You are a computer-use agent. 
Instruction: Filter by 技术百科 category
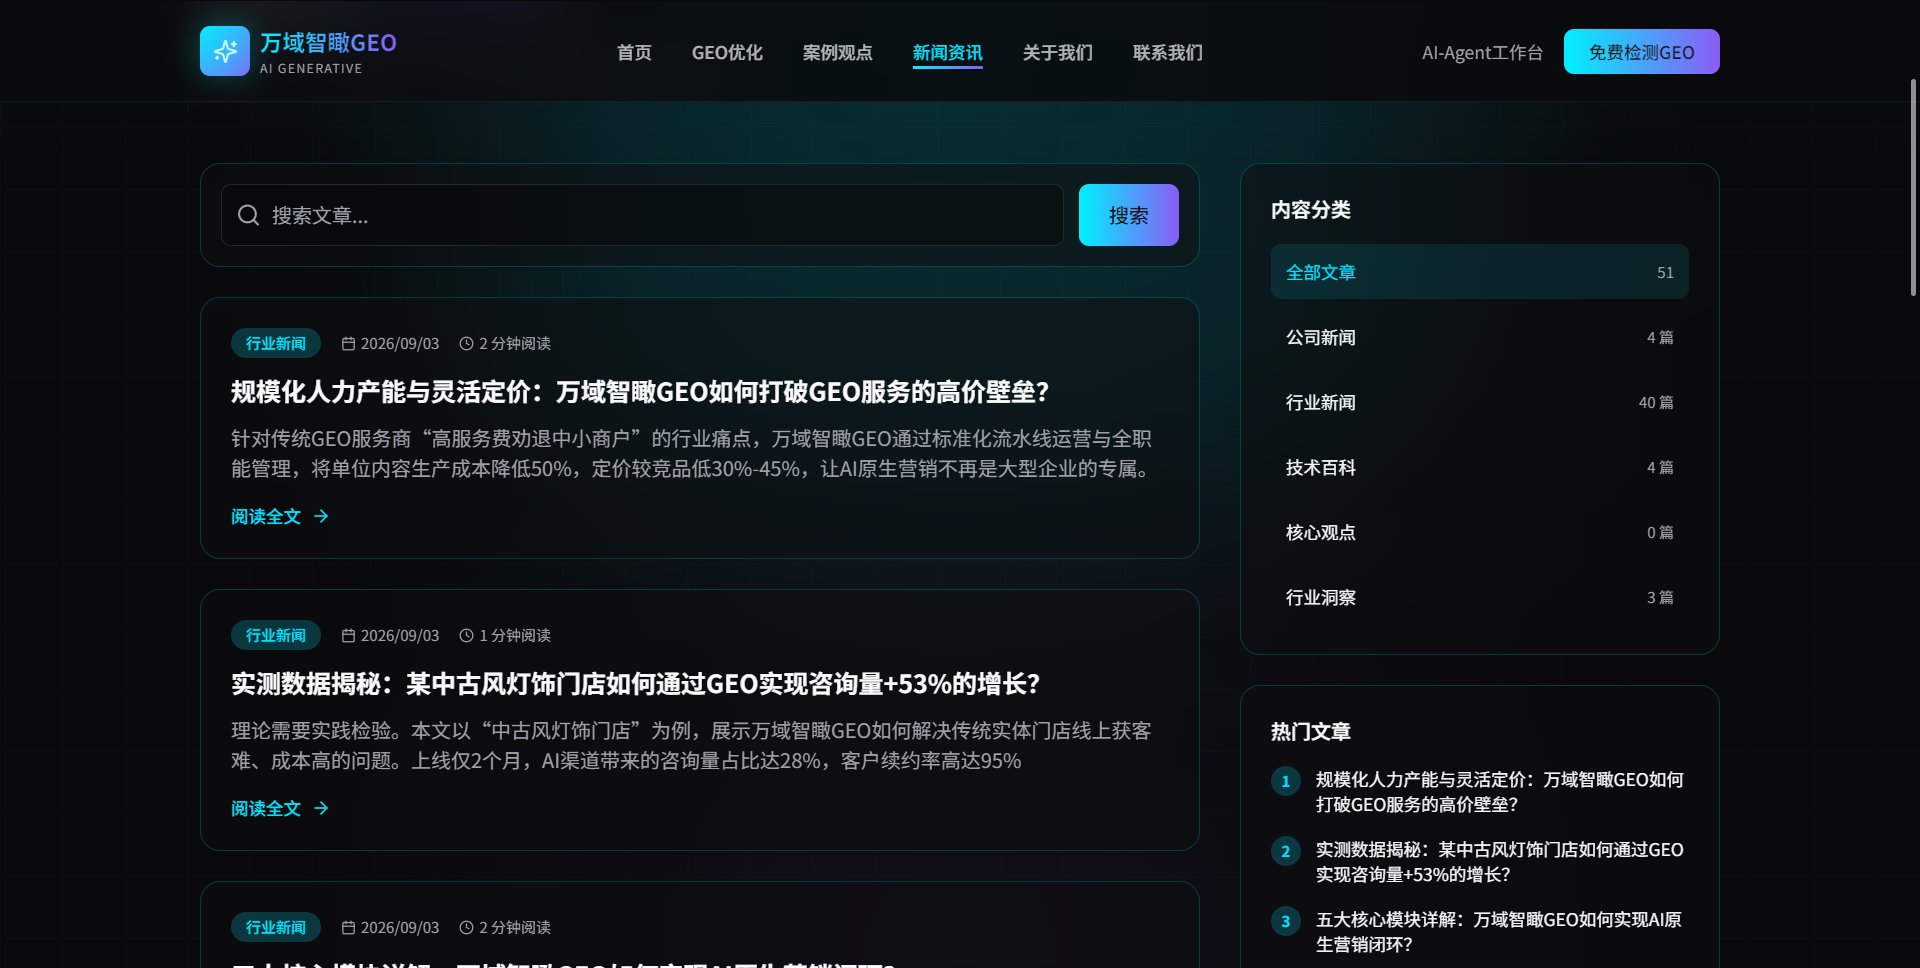[x=1479, y=467]
